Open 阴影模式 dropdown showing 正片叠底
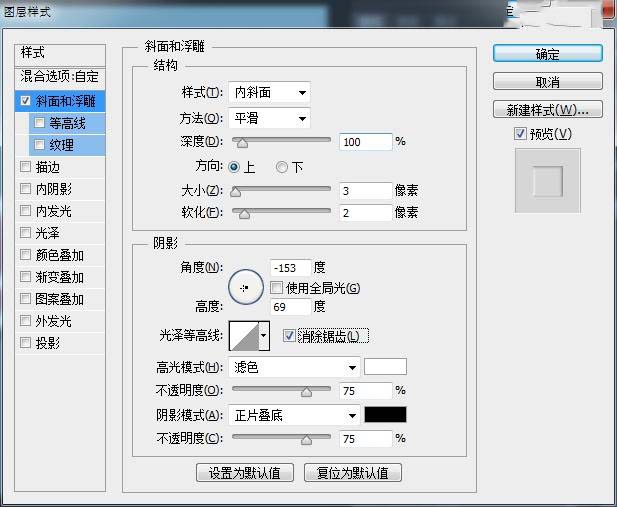Screen dimensions: 617x507 point(294,415)
